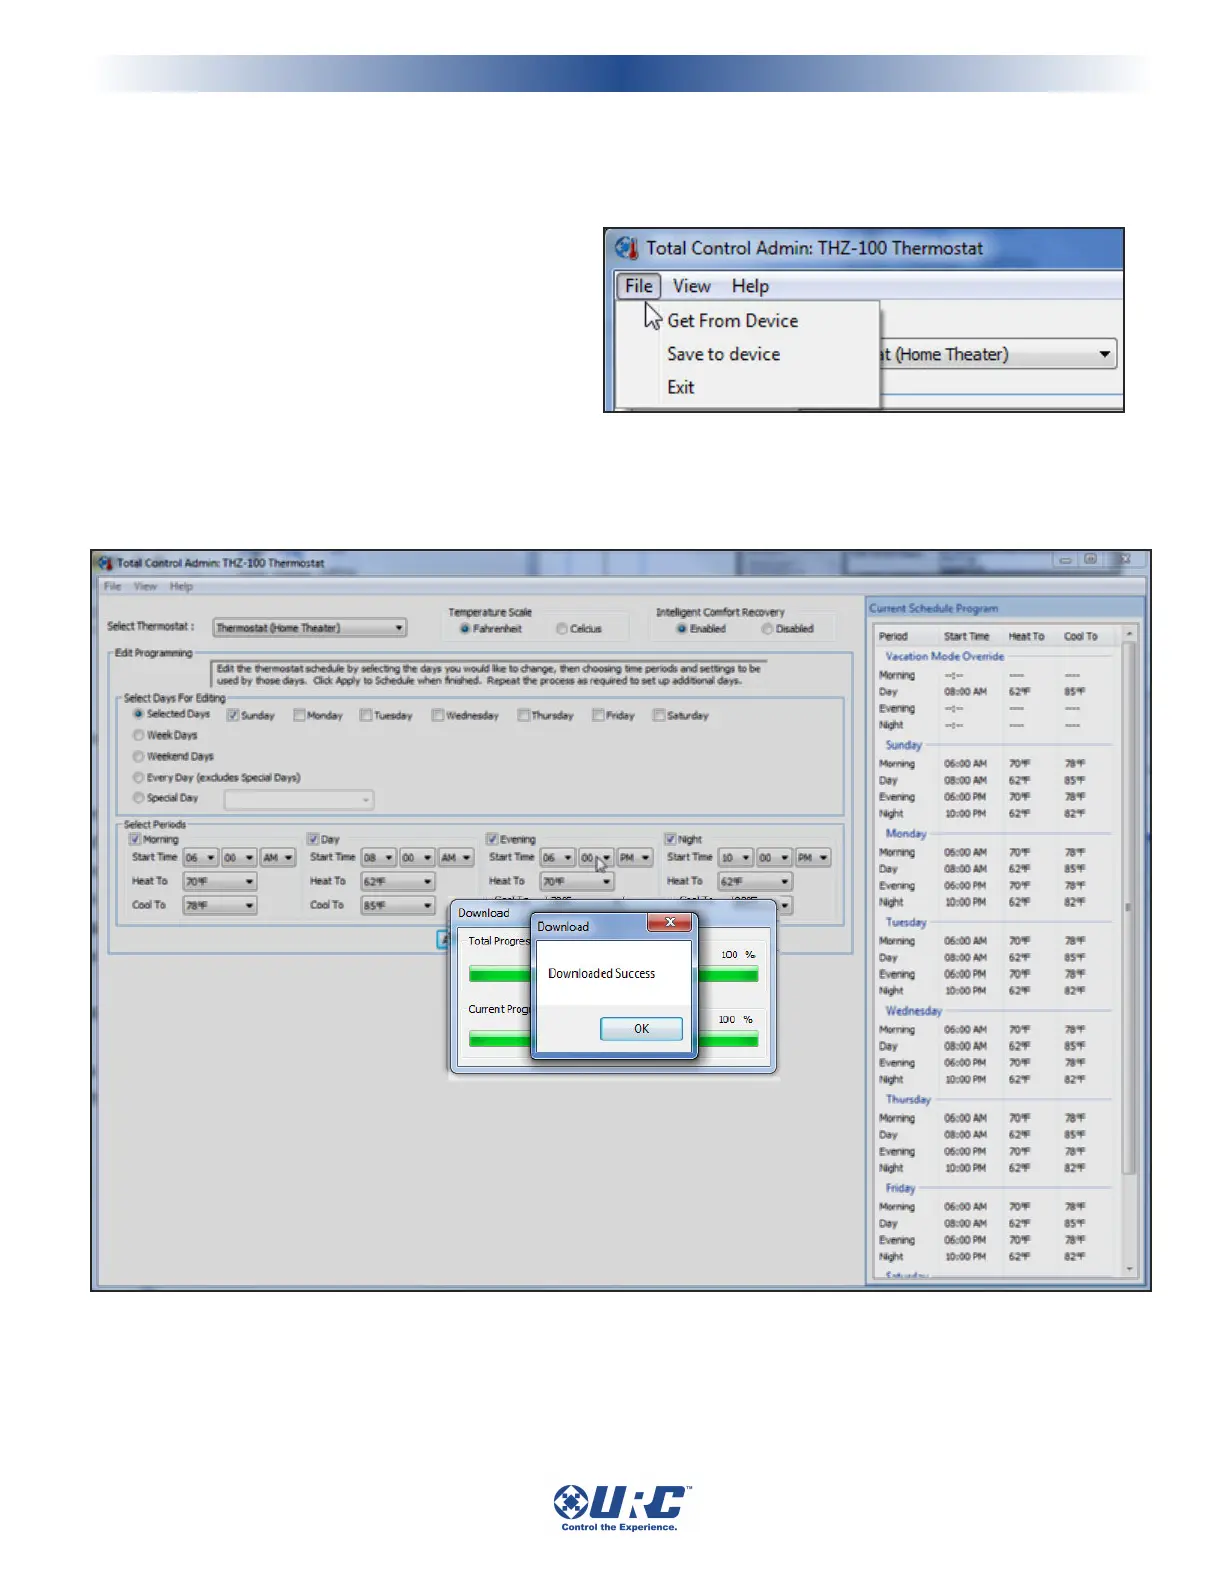The image size is (1224, 1584).
Task: Click the Start Time column header
Action: 966,636
